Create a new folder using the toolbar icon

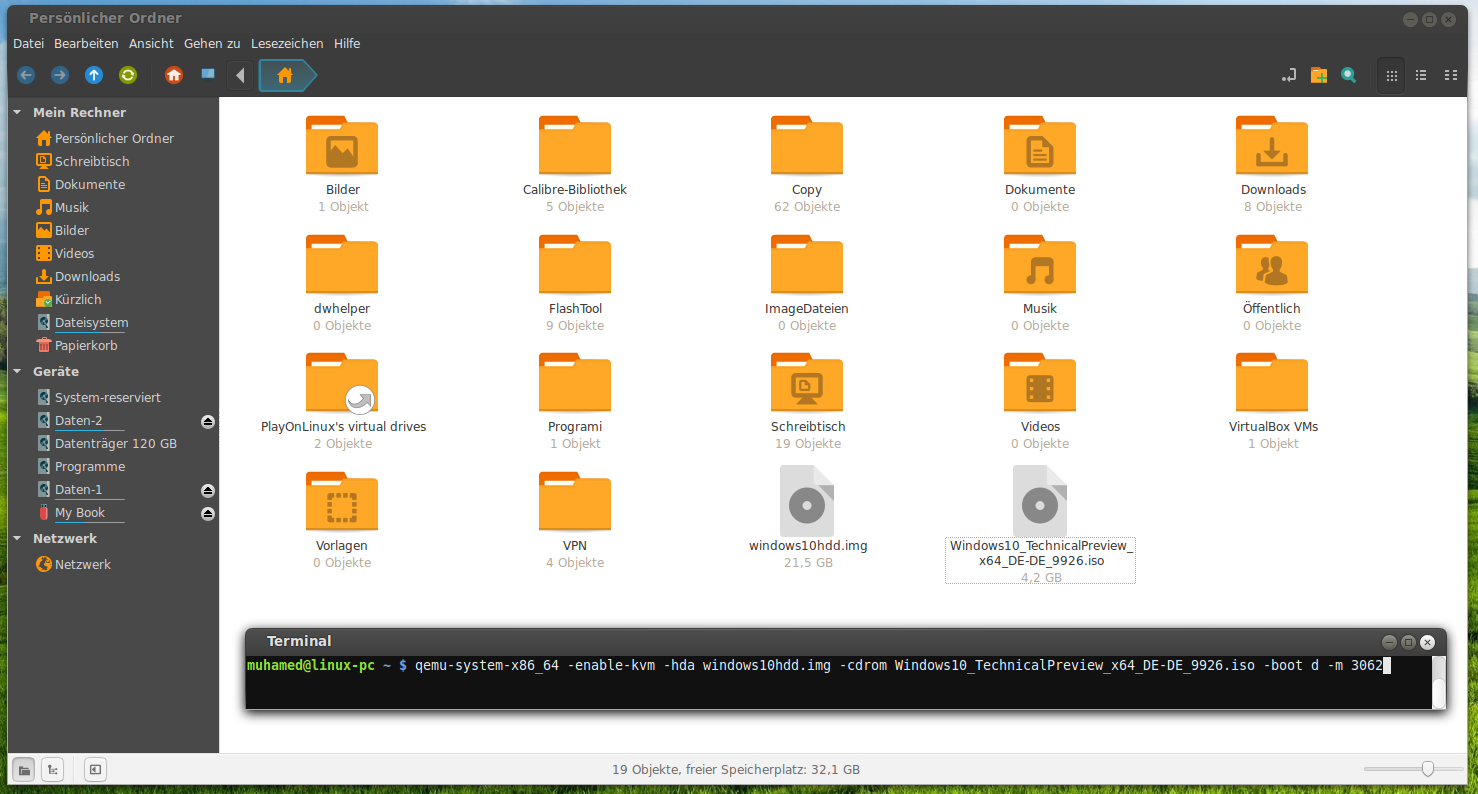click(1319, 75)
